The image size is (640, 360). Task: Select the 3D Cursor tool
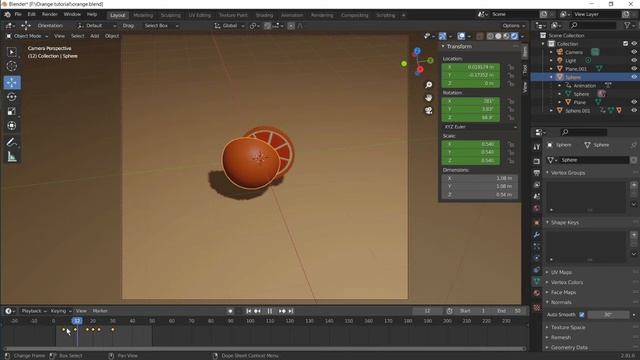[11, 66]
